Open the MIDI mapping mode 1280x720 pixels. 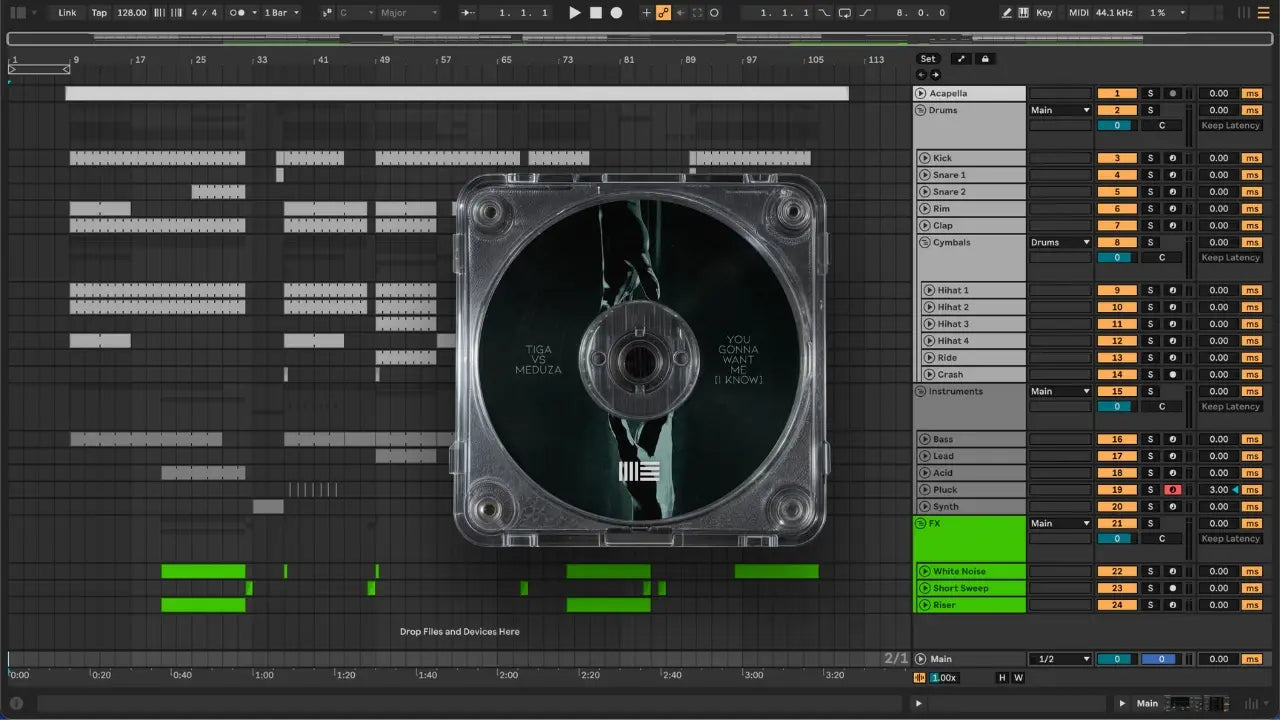point(1078,13)
